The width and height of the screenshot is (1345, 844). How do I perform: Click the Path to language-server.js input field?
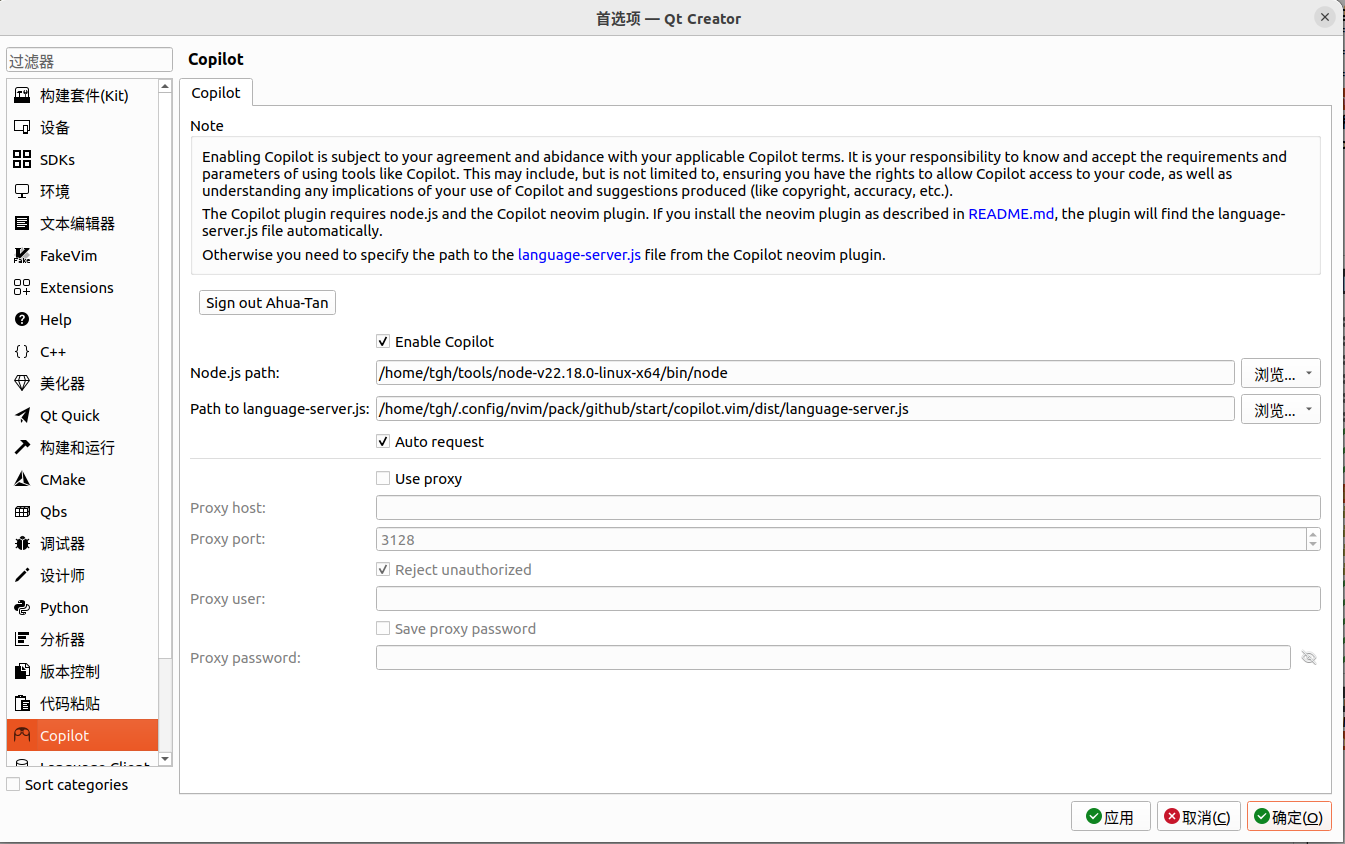click(805, 409)
